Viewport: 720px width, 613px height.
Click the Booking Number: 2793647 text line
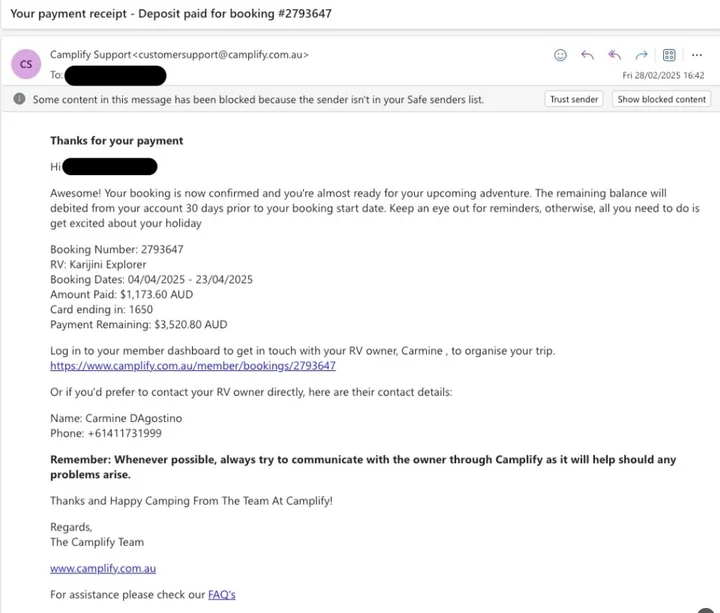click(117, 249)
